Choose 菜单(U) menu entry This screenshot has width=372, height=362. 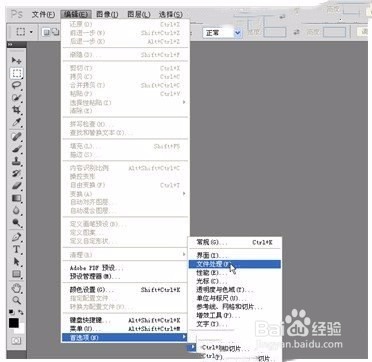pos(126,329)
